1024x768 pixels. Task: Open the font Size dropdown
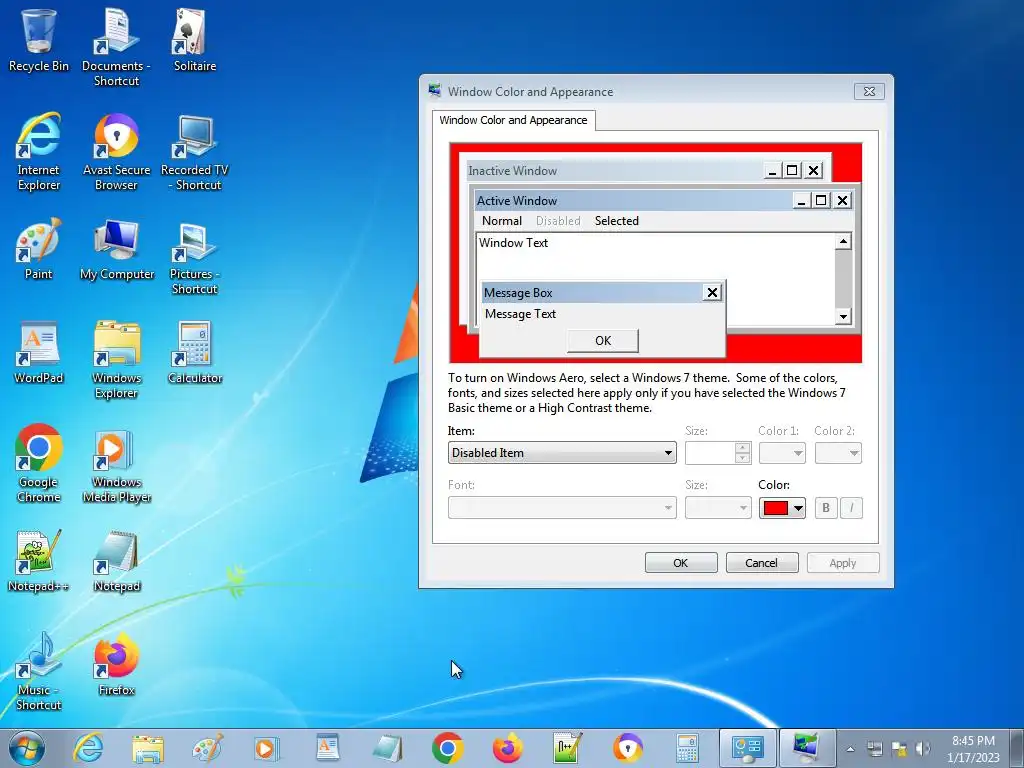coord(718,507)
